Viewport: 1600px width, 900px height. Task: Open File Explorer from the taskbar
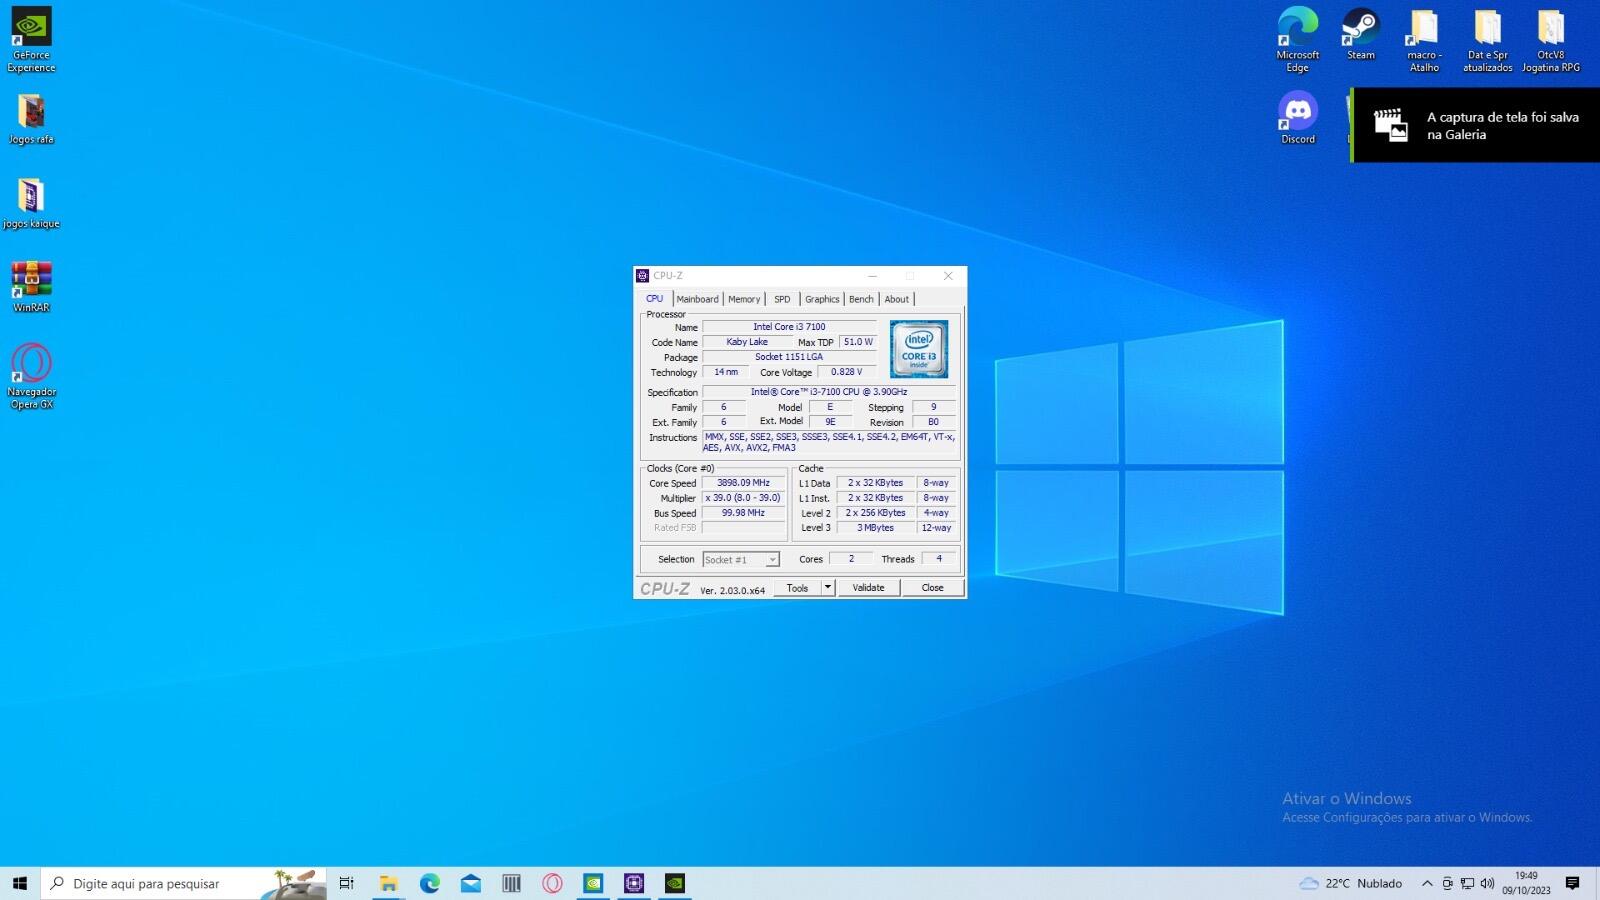pos(388,883)
